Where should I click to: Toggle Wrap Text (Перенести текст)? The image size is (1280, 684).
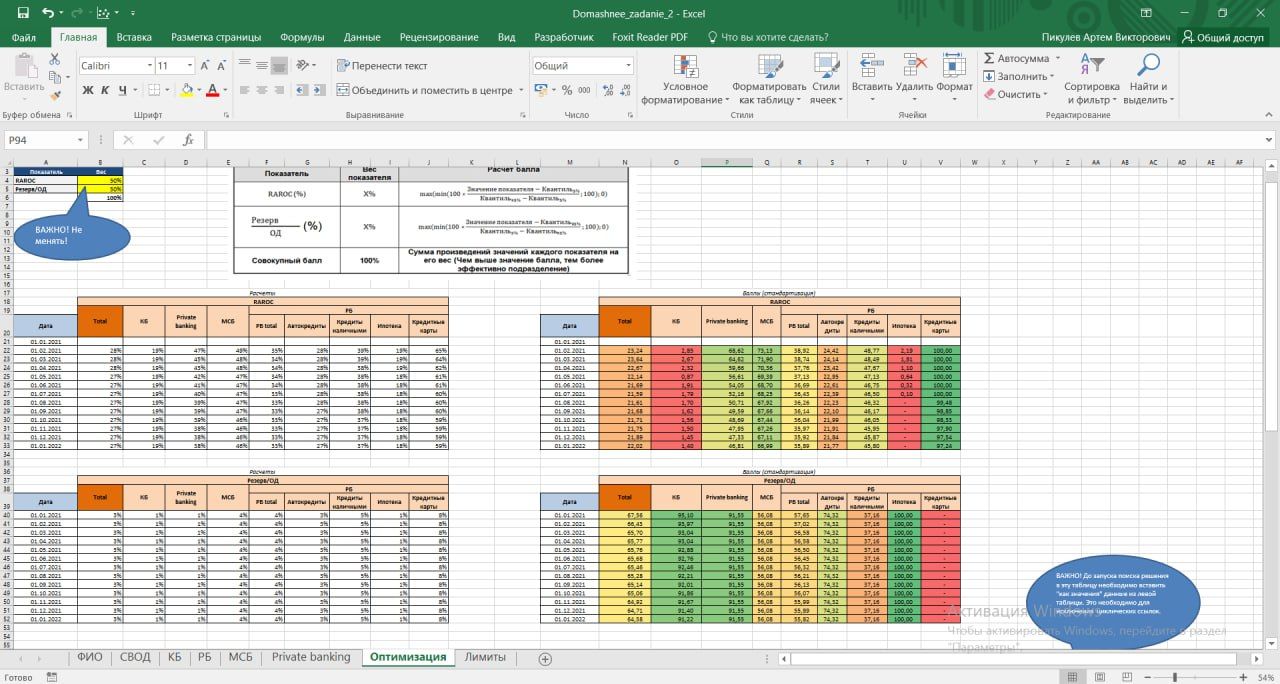point(382,65)
